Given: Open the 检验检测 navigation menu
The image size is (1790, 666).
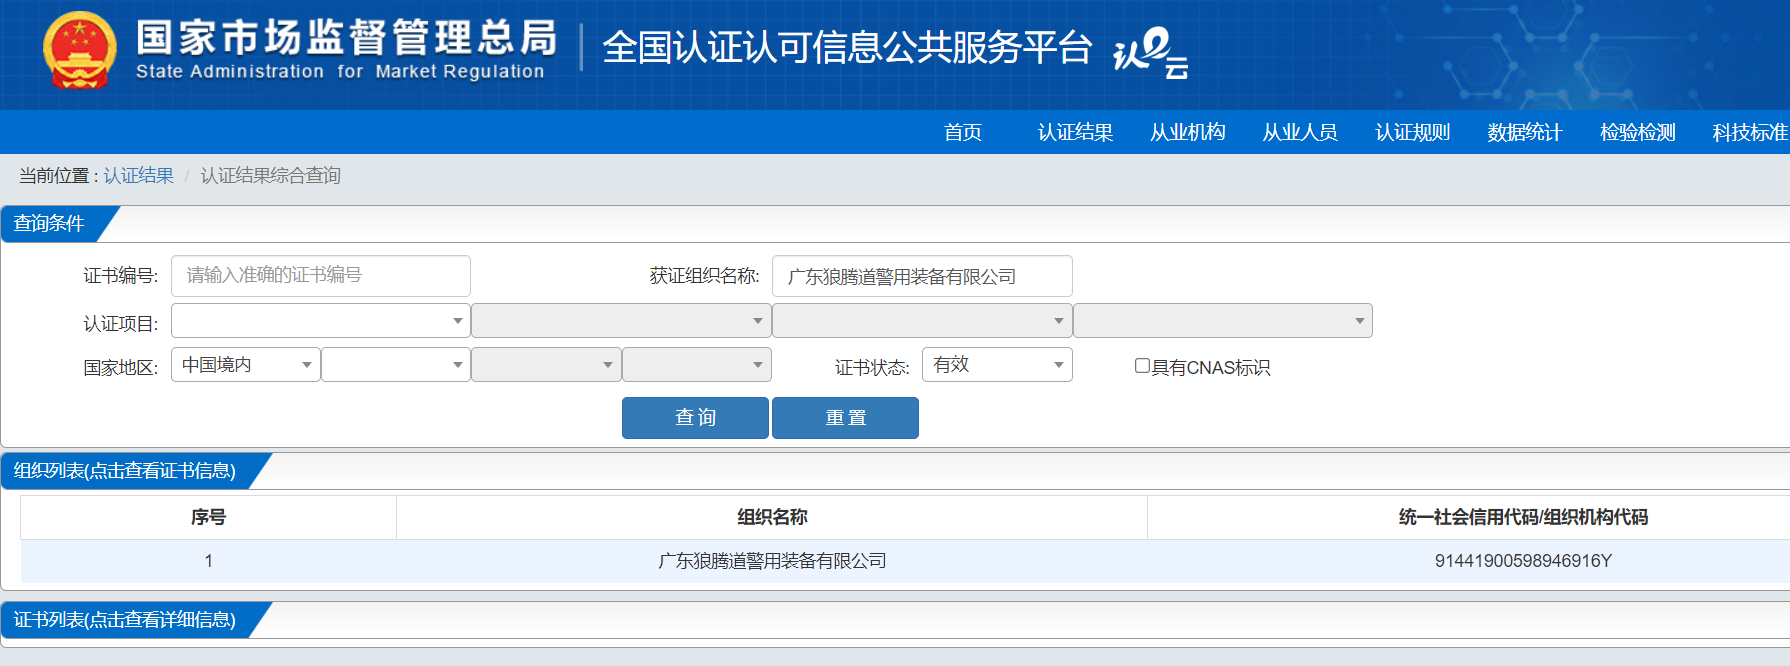Looking at the screenshot, I should point(1637,132).
